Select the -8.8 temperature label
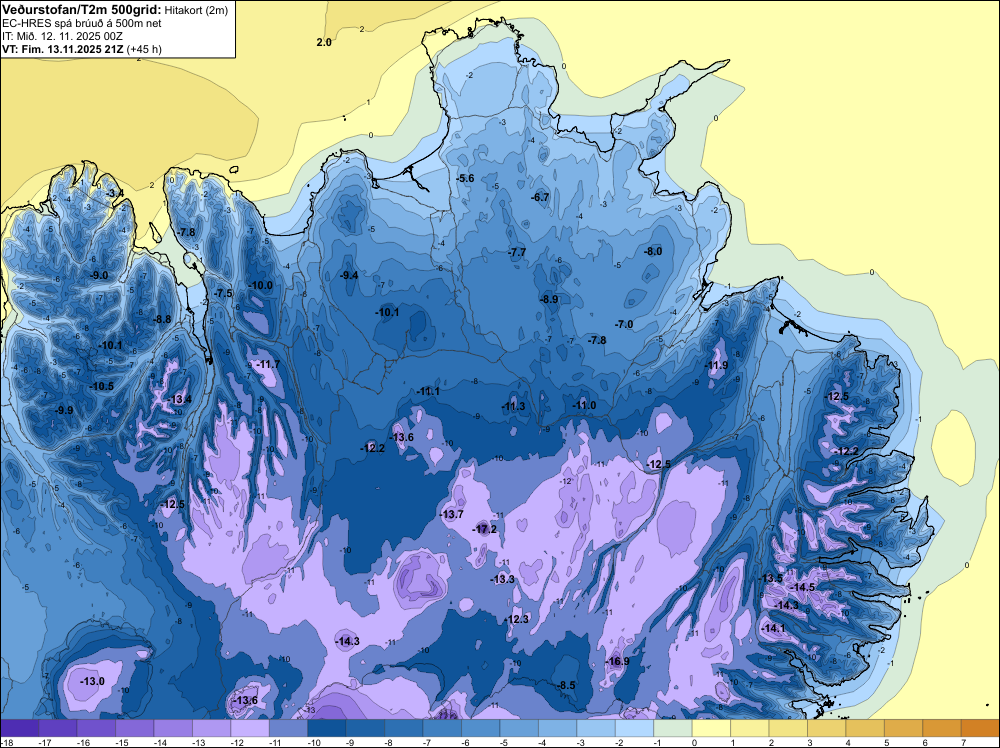The height and width of the screenshot is (748, 1000). coord(162,319)
